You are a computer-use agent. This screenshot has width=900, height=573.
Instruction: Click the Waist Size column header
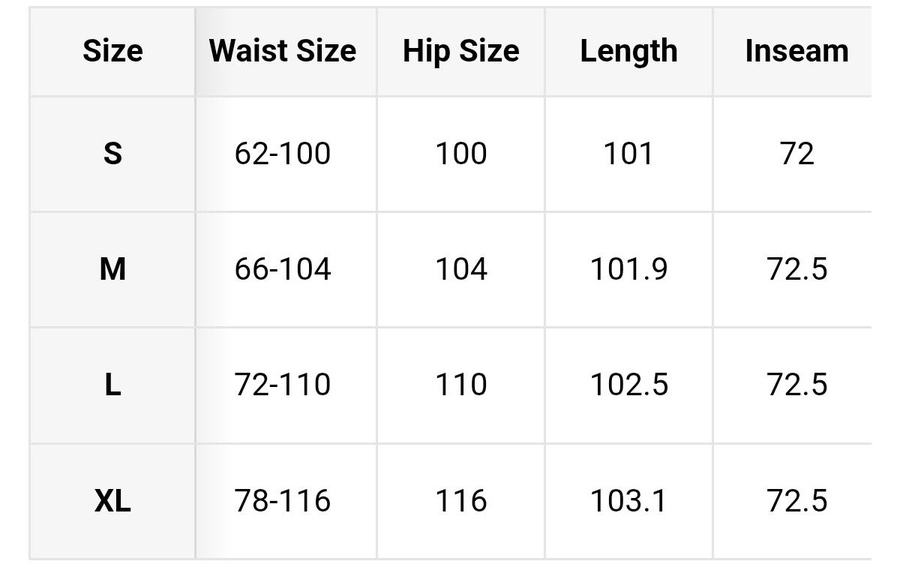coord(283,51)
